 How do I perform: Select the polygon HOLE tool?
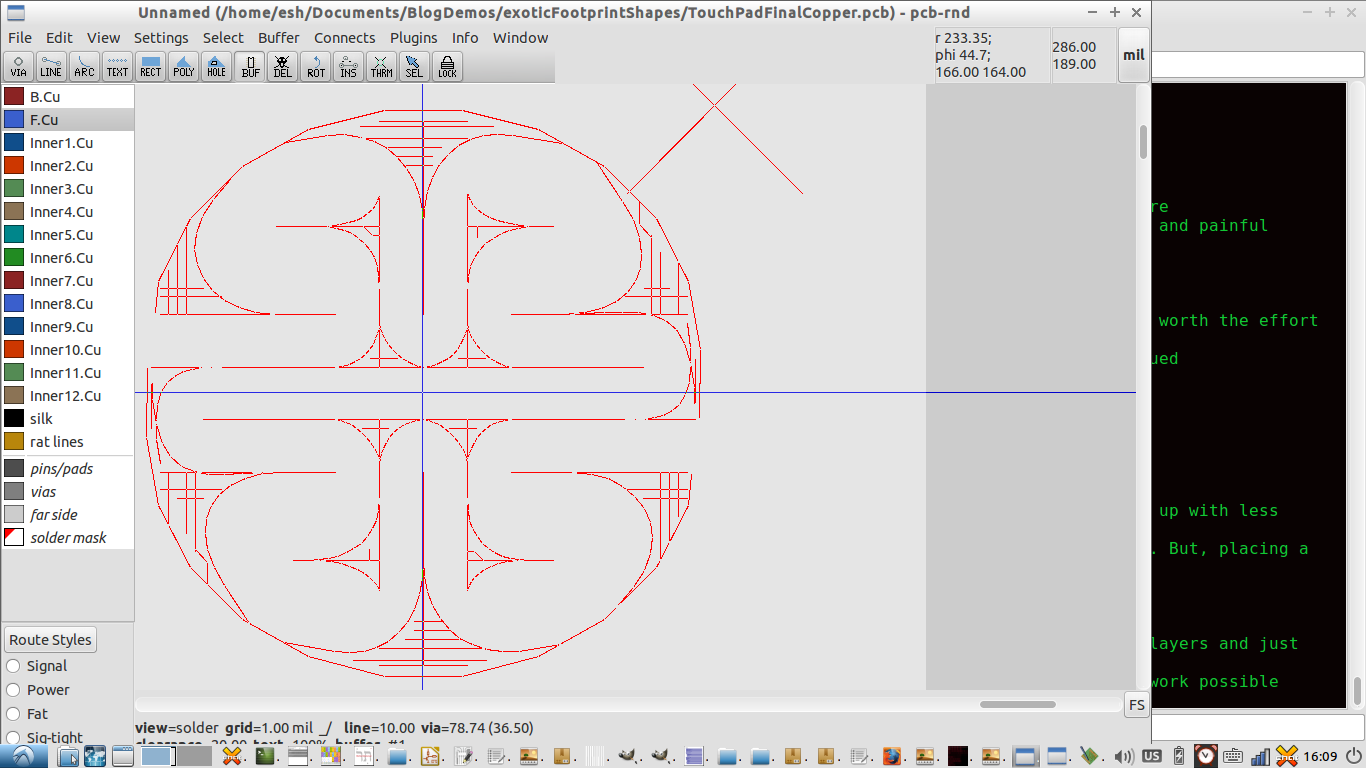(216, 67)
